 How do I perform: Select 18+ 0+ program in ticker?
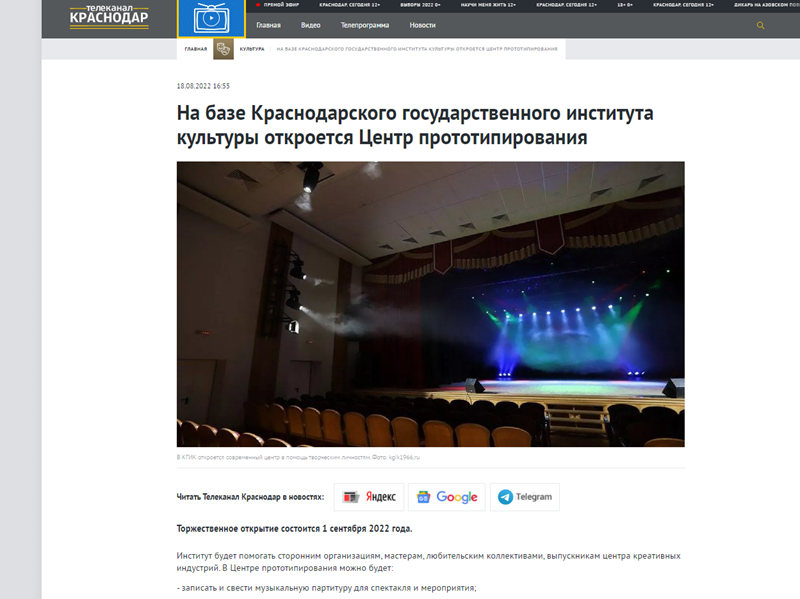[x=625, y=5]
